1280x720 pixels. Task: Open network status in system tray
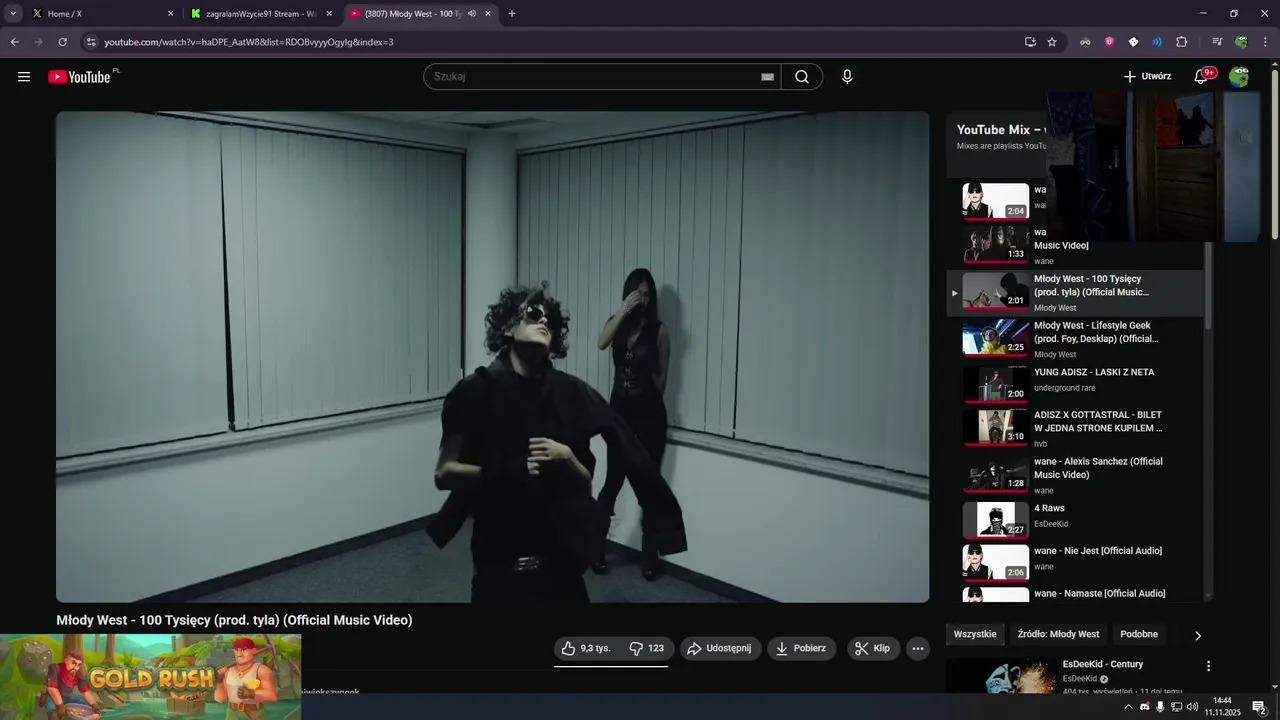1177,707
